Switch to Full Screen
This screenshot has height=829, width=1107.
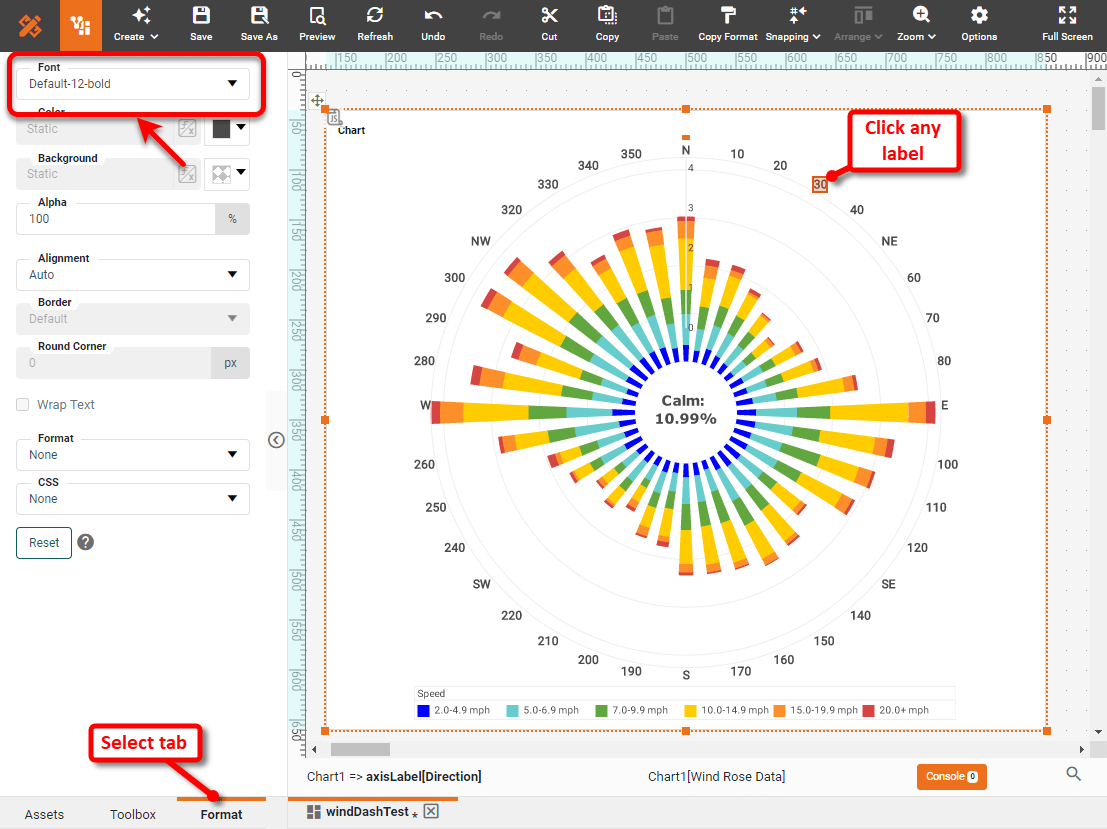[1067, 25]
